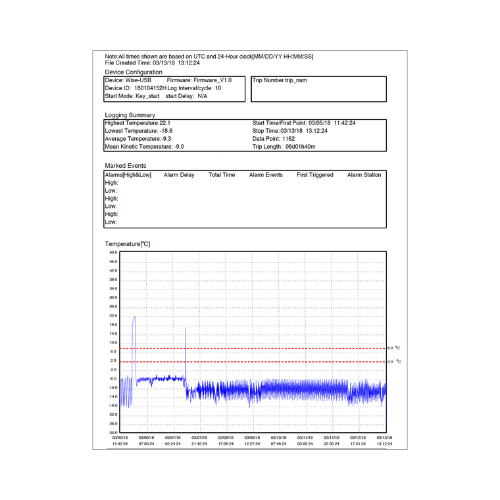500x500 pixels.
Task: Click the 'Data Point: 1162' entry
Action: (x=274, y=139)
